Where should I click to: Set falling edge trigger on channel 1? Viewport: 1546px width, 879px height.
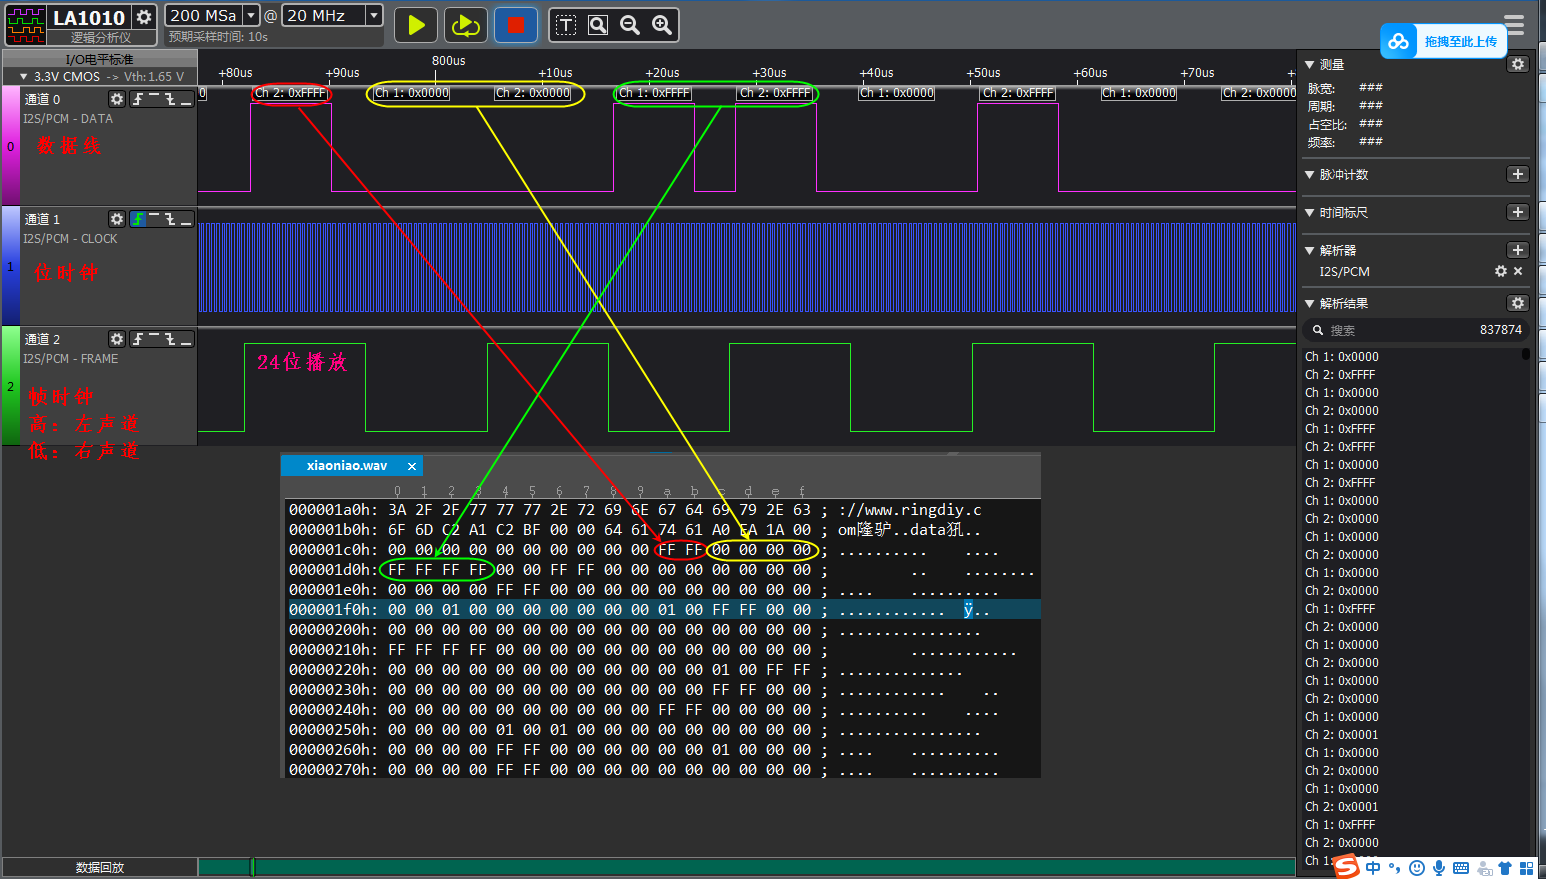click(x=170, y=219)
